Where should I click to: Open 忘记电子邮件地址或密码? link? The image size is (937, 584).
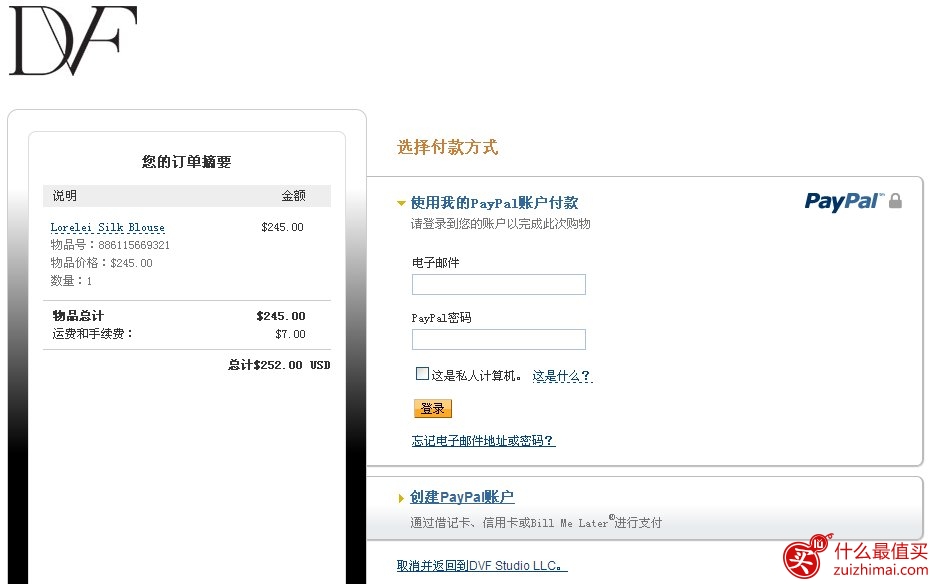click(483, 441)
